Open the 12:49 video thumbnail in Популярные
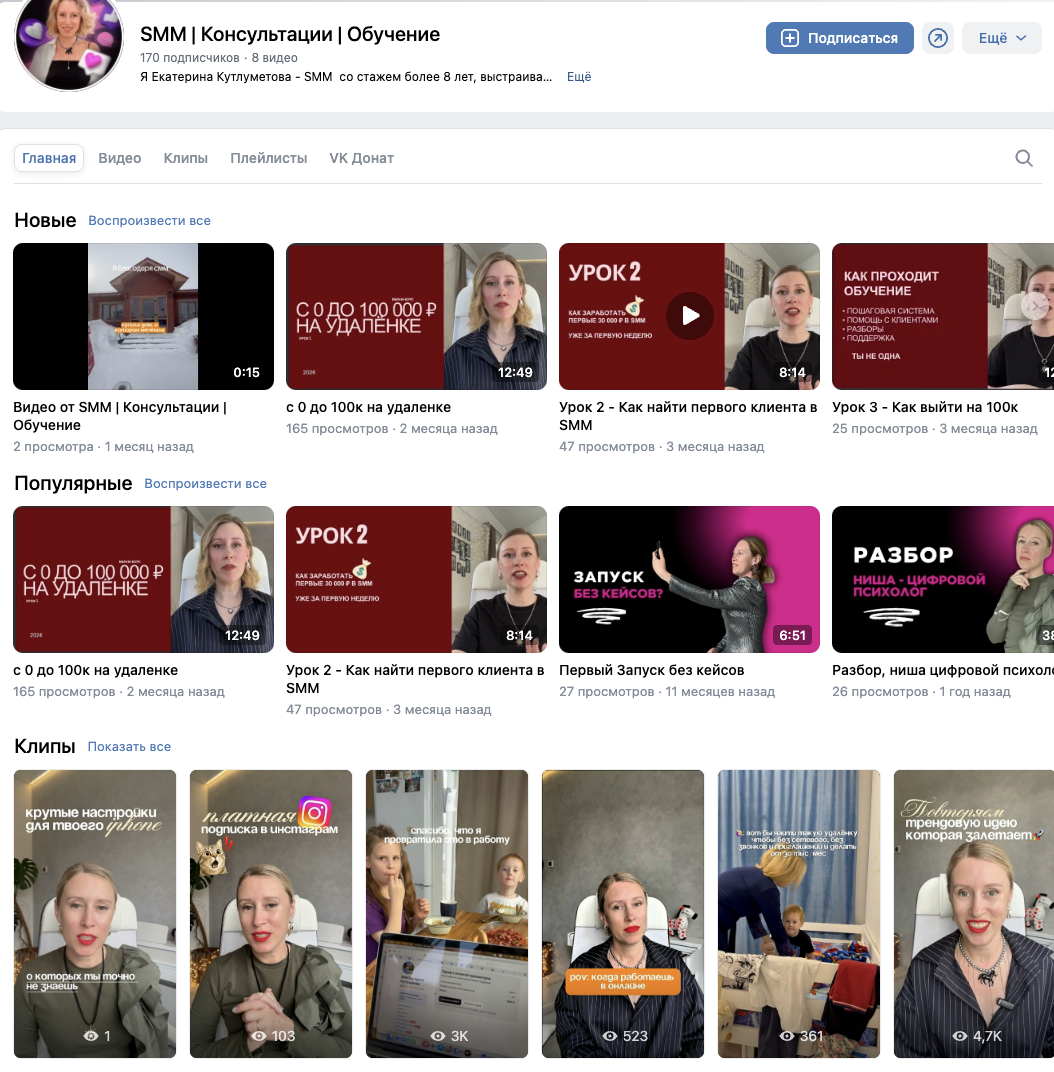 (x=144, y=579)
